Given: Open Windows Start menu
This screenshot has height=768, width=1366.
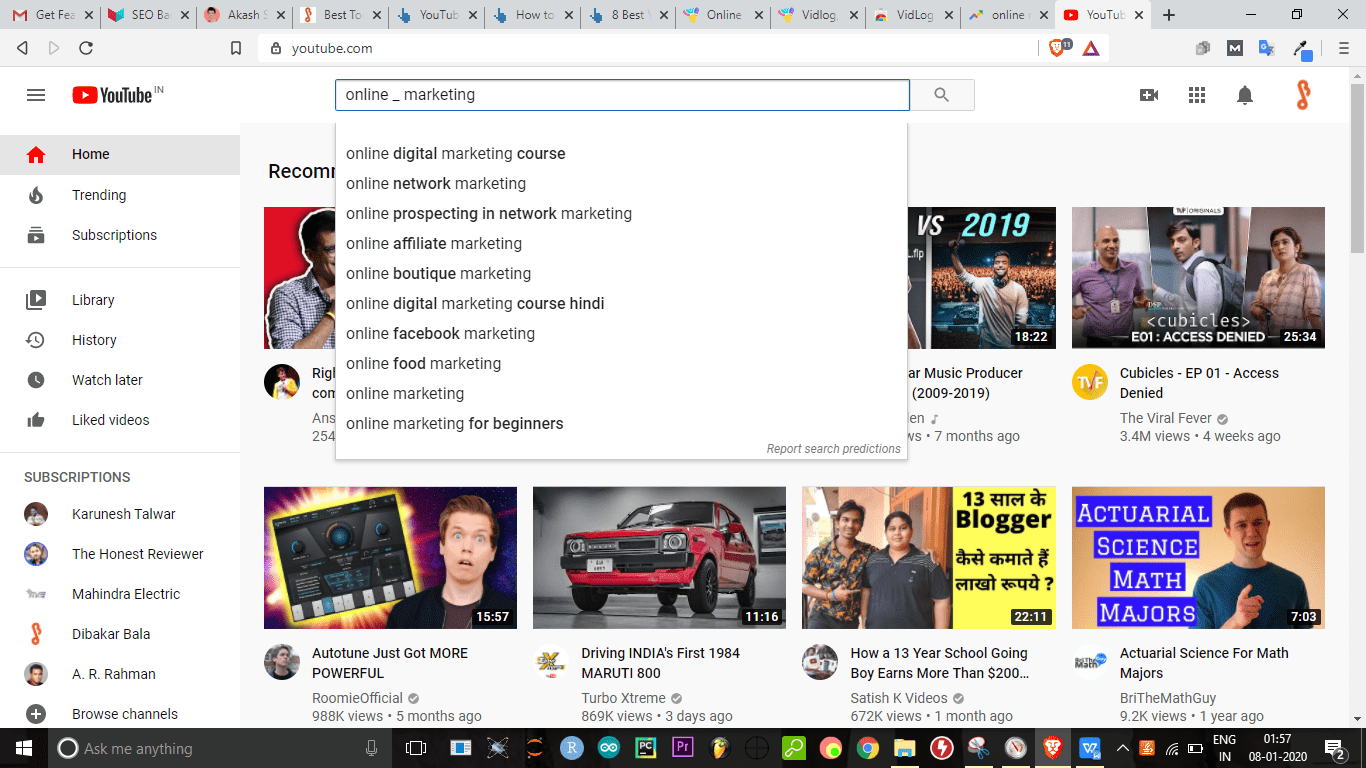Looking at the screenshot, I should (x=24, y=748).
